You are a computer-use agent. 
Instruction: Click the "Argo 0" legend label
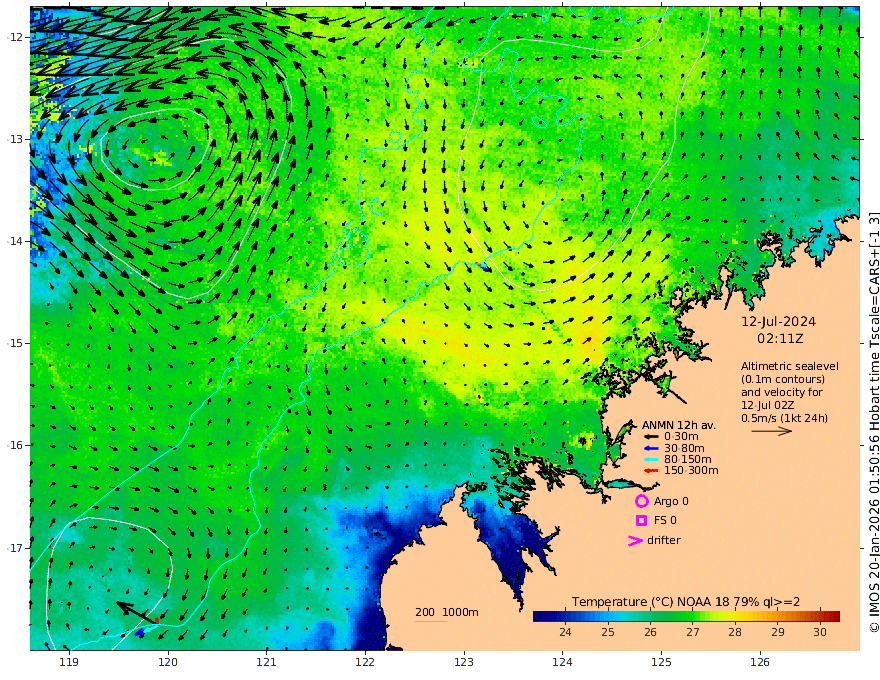[671, 501]
